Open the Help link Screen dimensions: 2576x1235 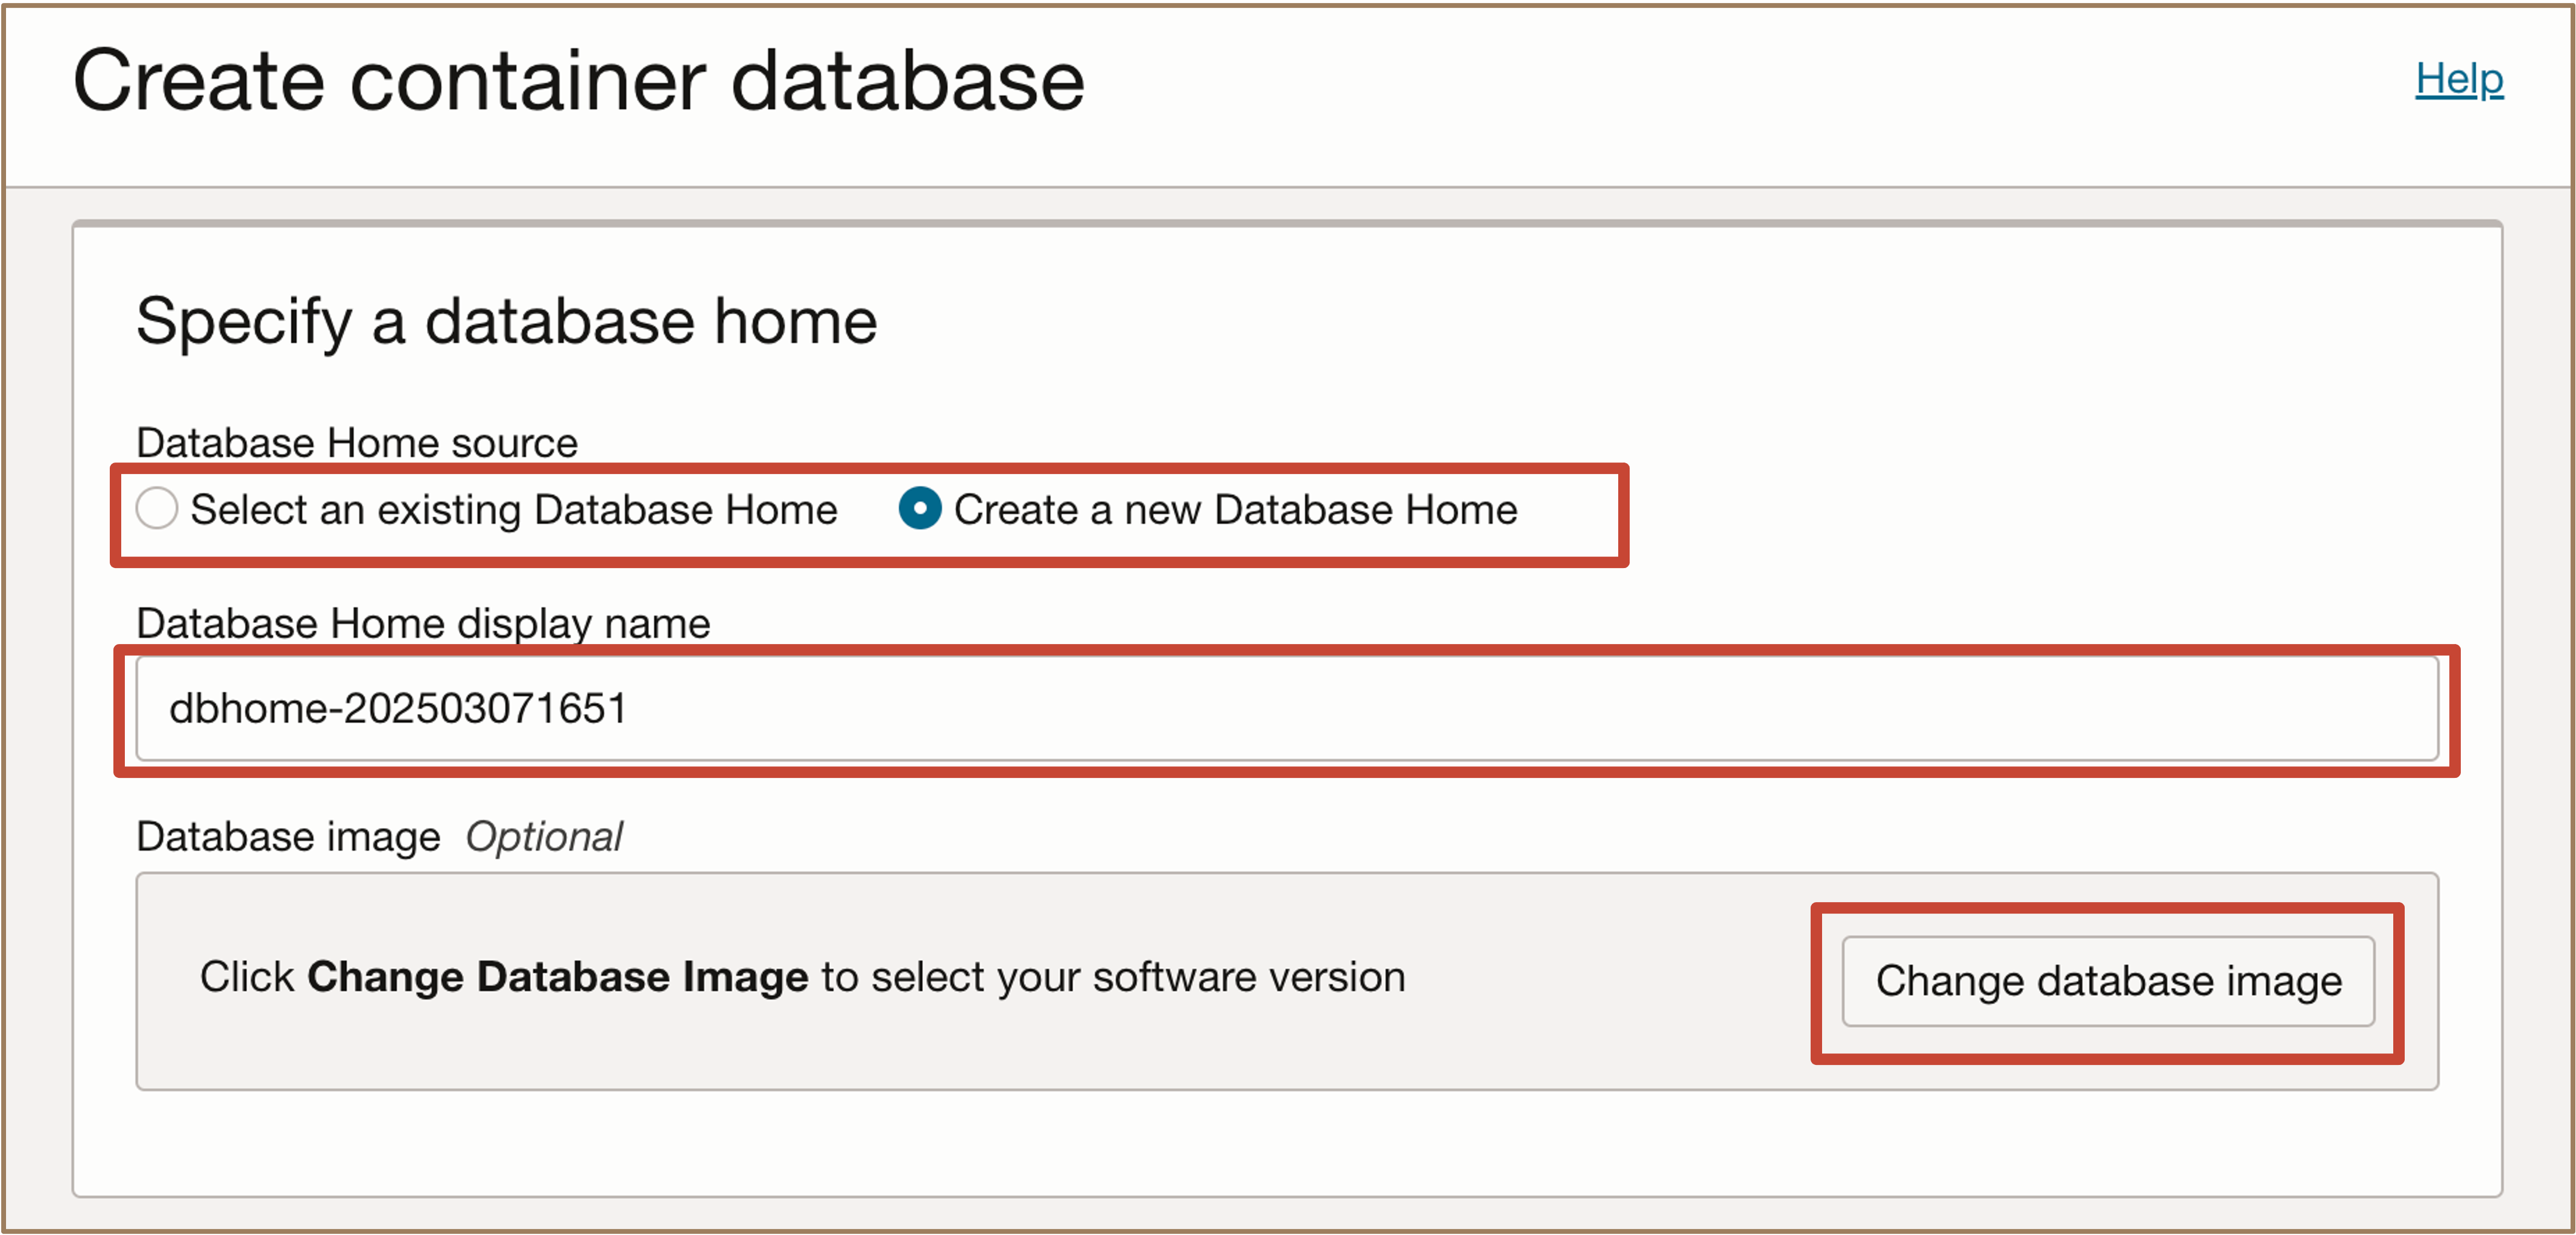2458,79
